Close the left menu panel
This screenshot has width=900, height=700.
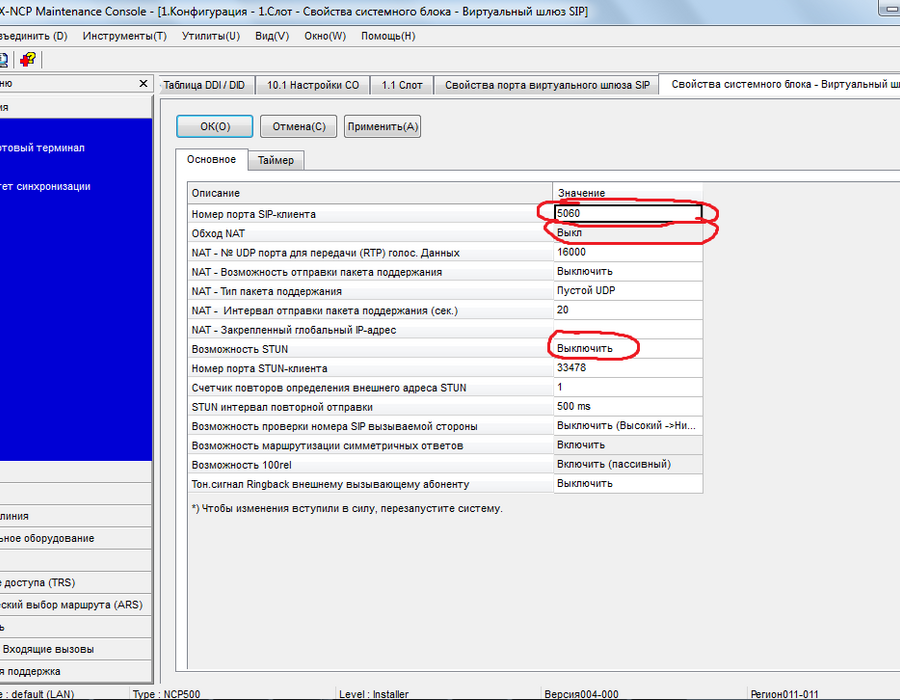point(143,84)
